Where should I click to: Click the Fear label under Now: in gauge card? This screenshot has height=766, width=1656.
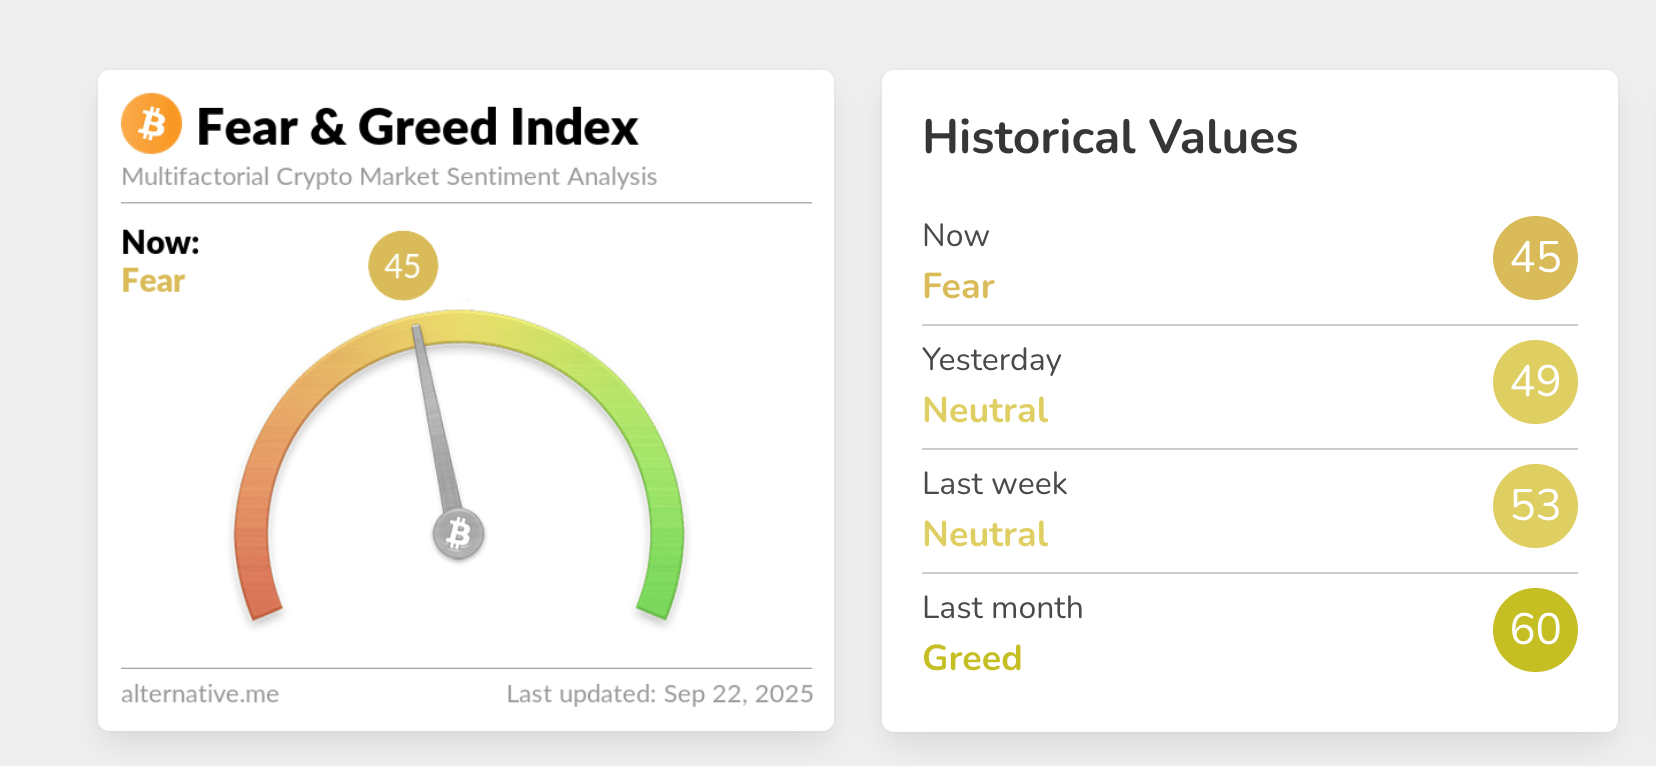click(x=153, y=281)
